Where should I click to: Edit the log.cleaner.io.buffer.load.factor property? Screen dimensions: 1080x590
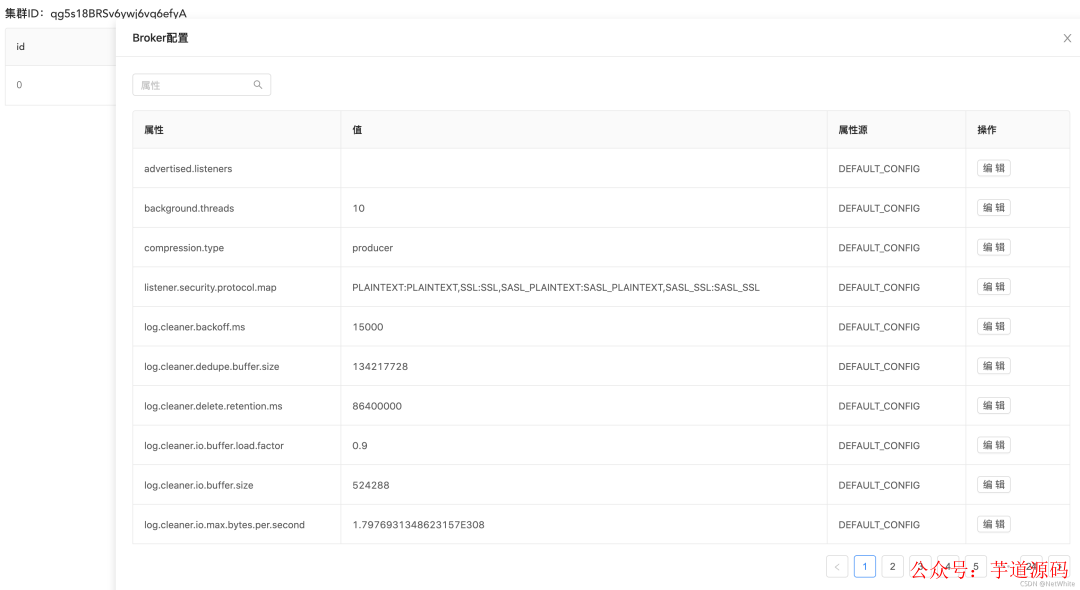(993, 445)
